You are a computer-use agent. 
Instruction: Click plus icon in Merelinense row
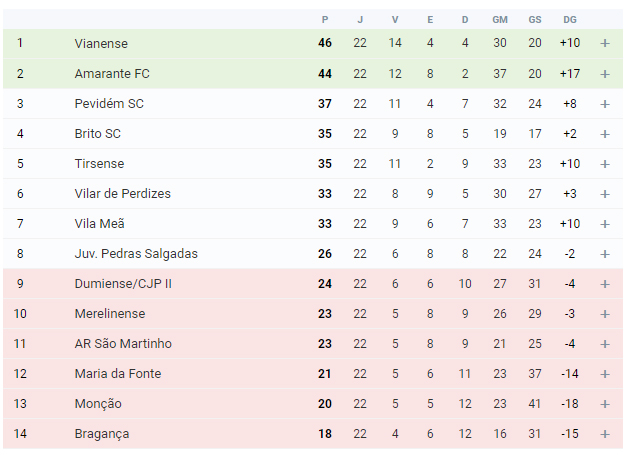click(605, 314)
